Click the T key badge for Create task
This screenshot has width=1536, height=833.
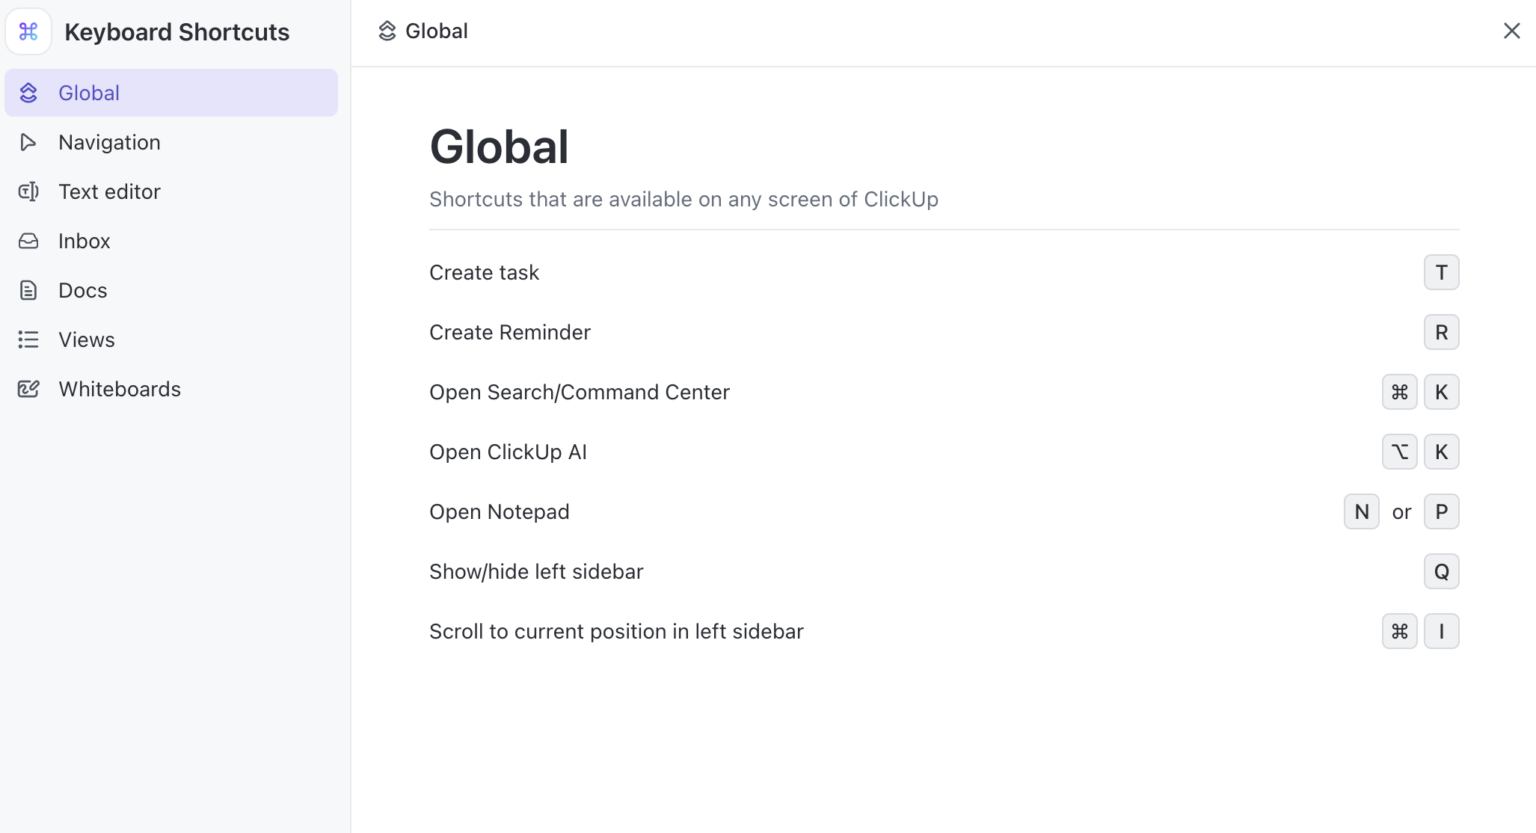tap(1441, 272)
